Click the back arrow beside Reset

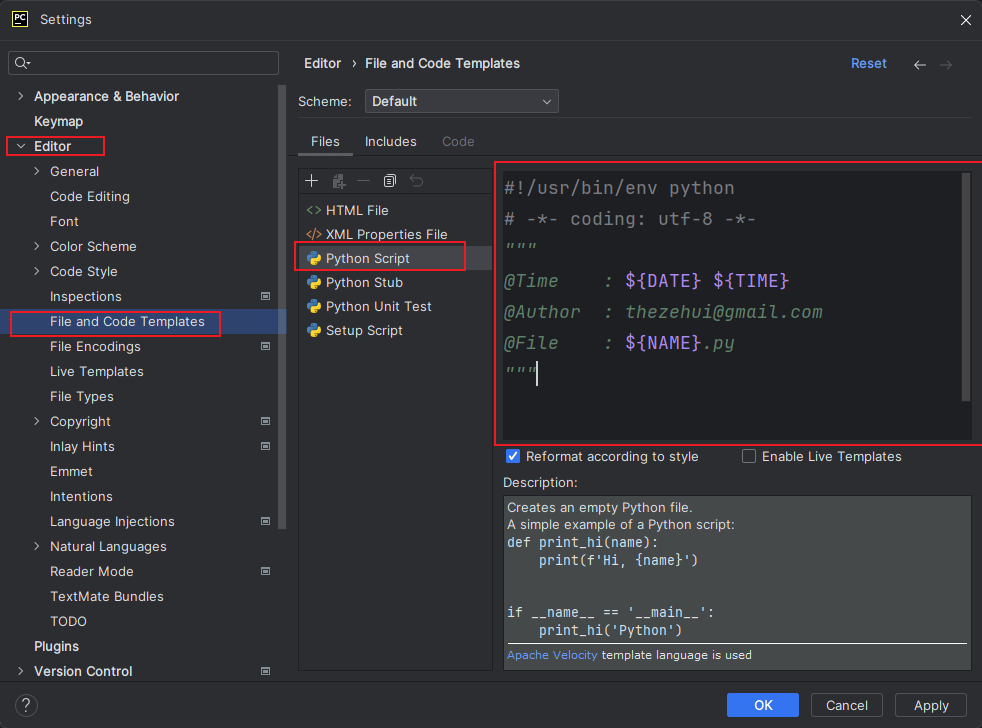tap(920, 64)
